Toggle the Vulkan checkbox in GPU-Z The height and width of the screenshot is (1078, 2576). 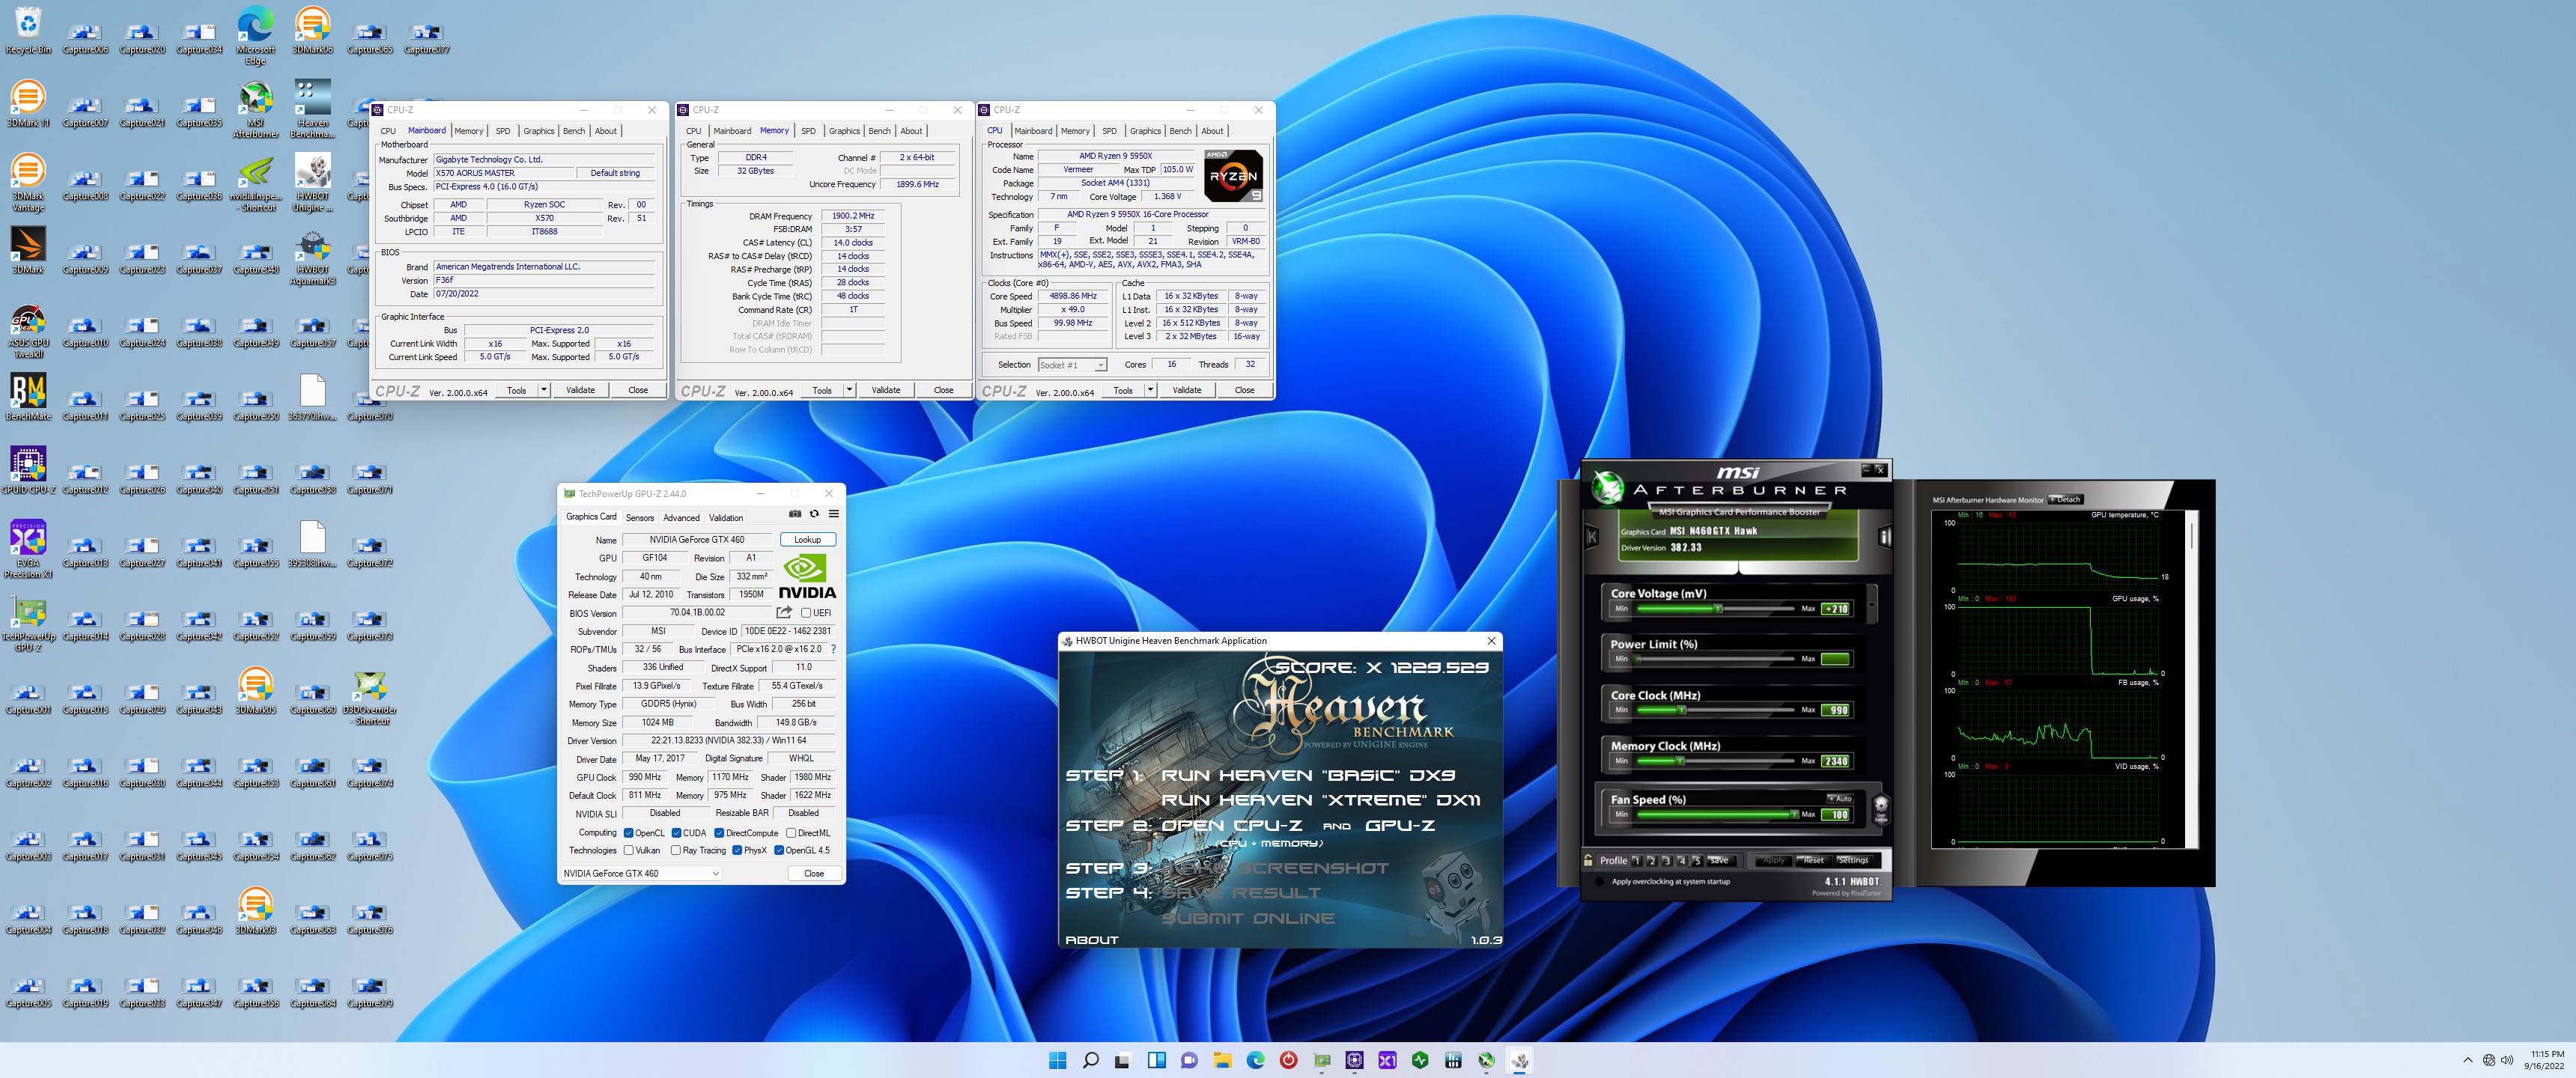point(629,850)
